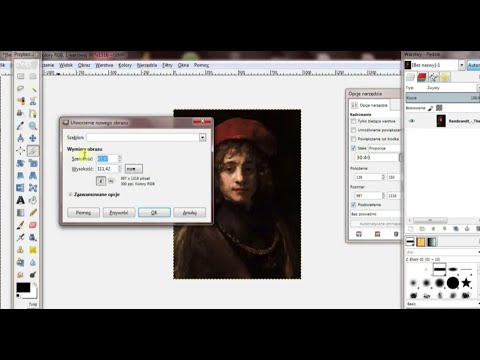
Task: Uncheck the 'Podświetlenie' checkbox
Action: 353,205
